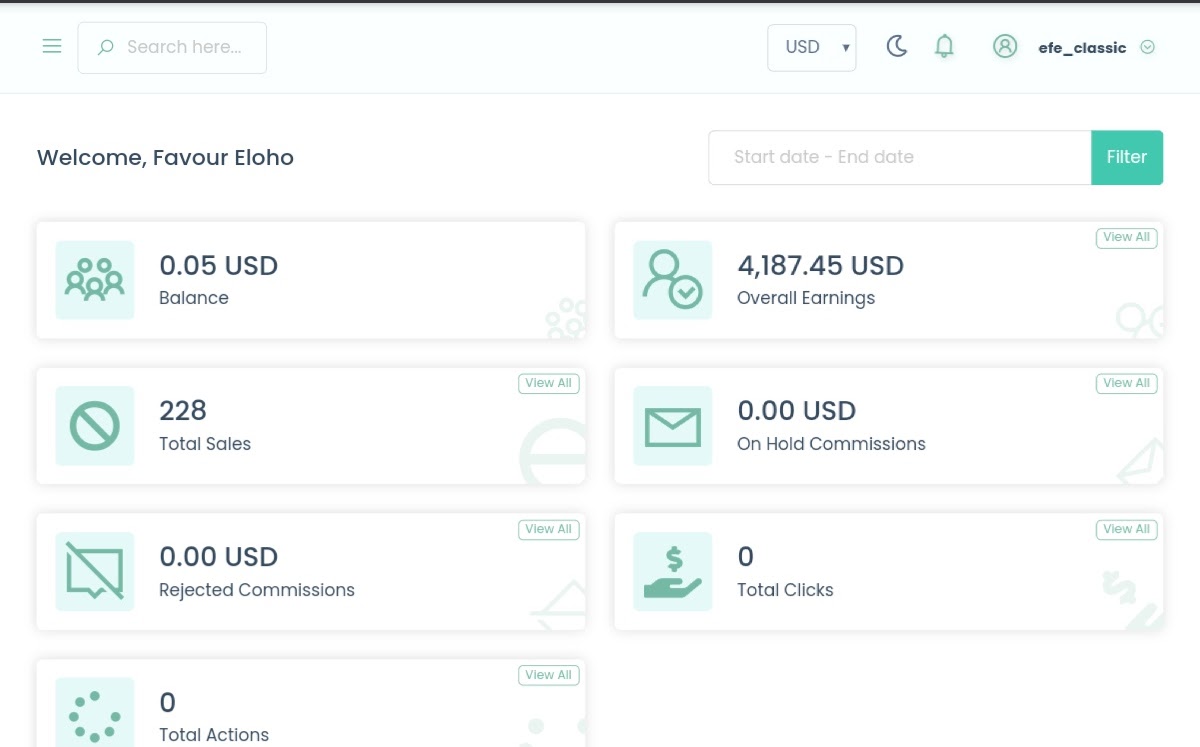Screen dimensions: 1200x747
Task: Click the Search here input box
Action: (184, 48)
